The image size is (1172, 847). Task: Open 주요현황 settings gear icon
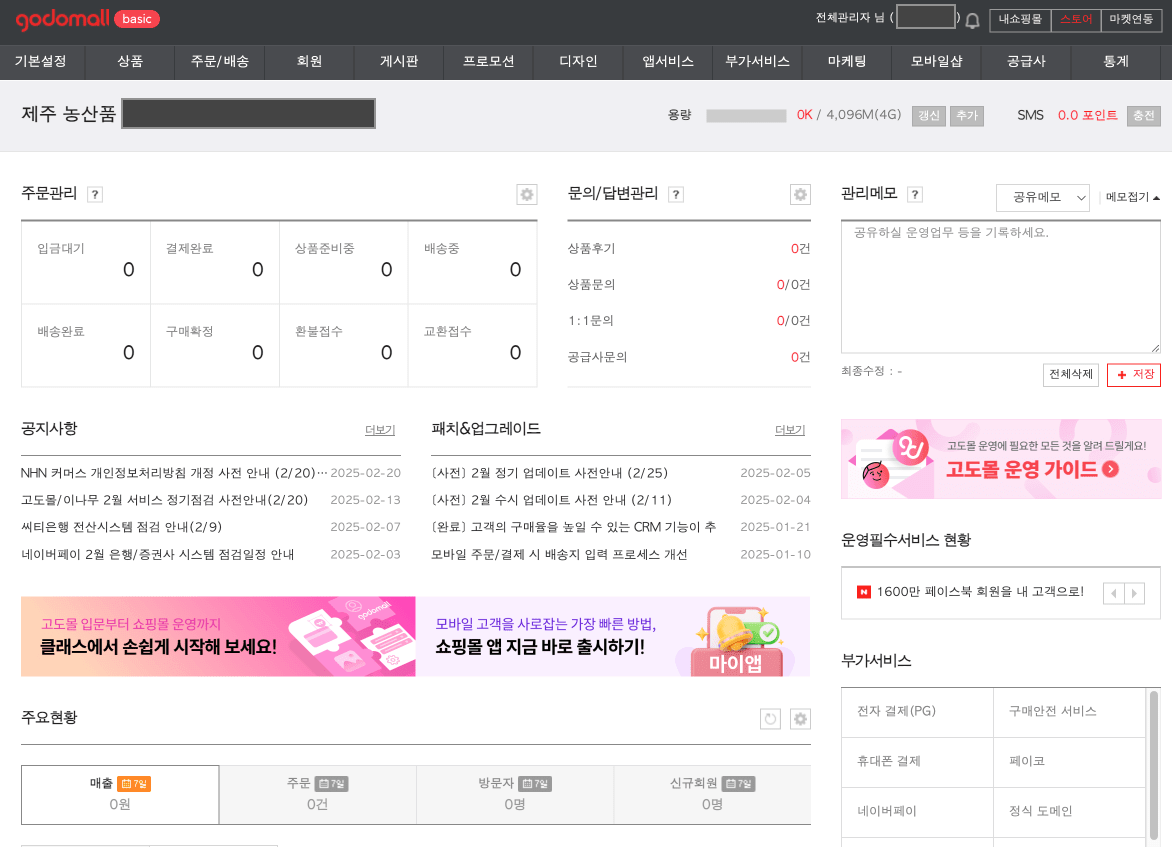pos(800,718)
